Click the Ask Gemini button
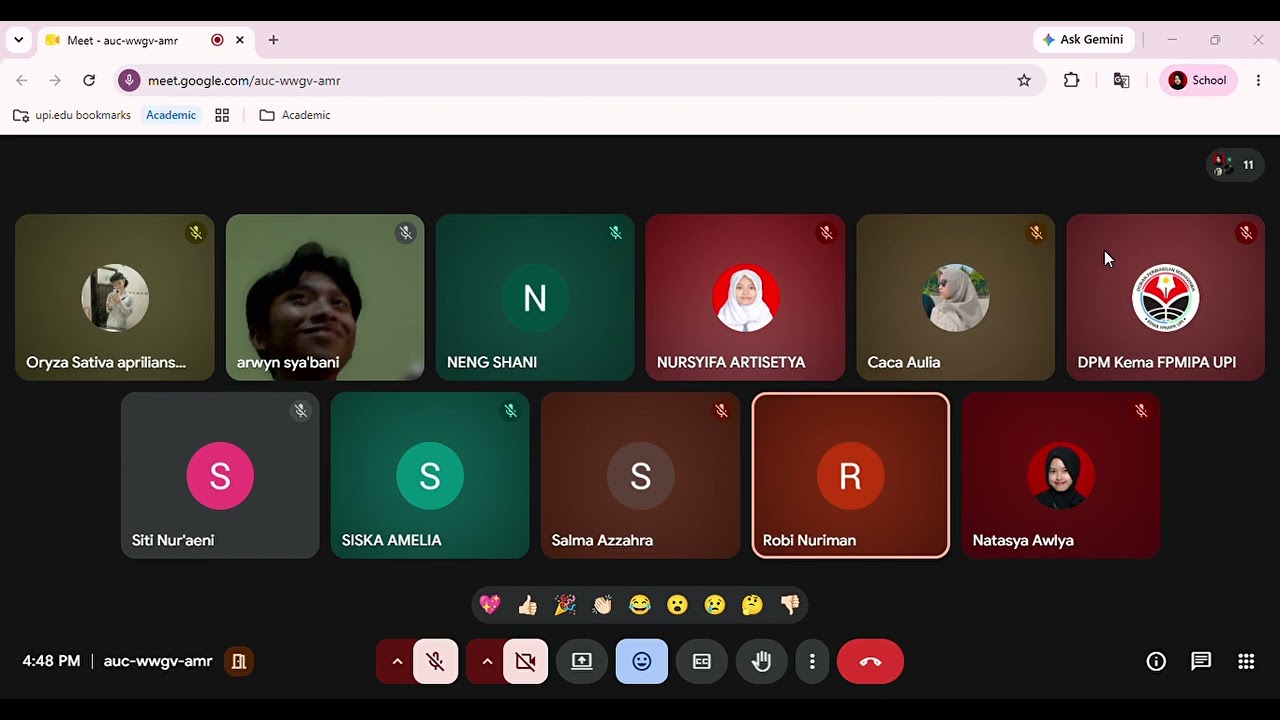The width and height of the screenshot is (1280, 720). pos(1083,40)
